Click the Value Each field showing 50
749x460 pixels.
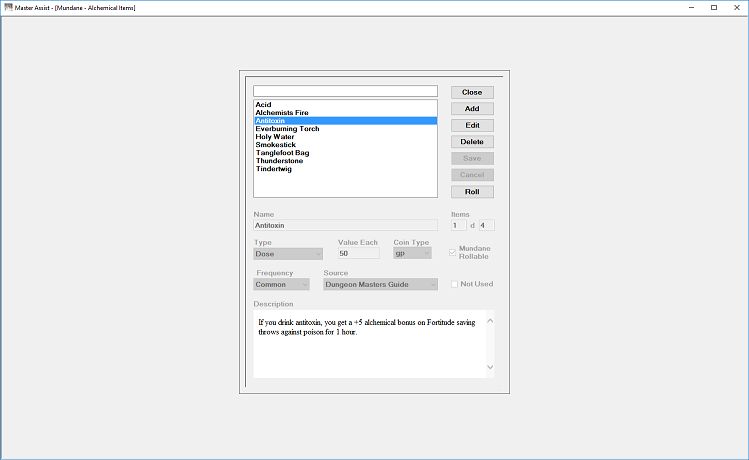359,253
